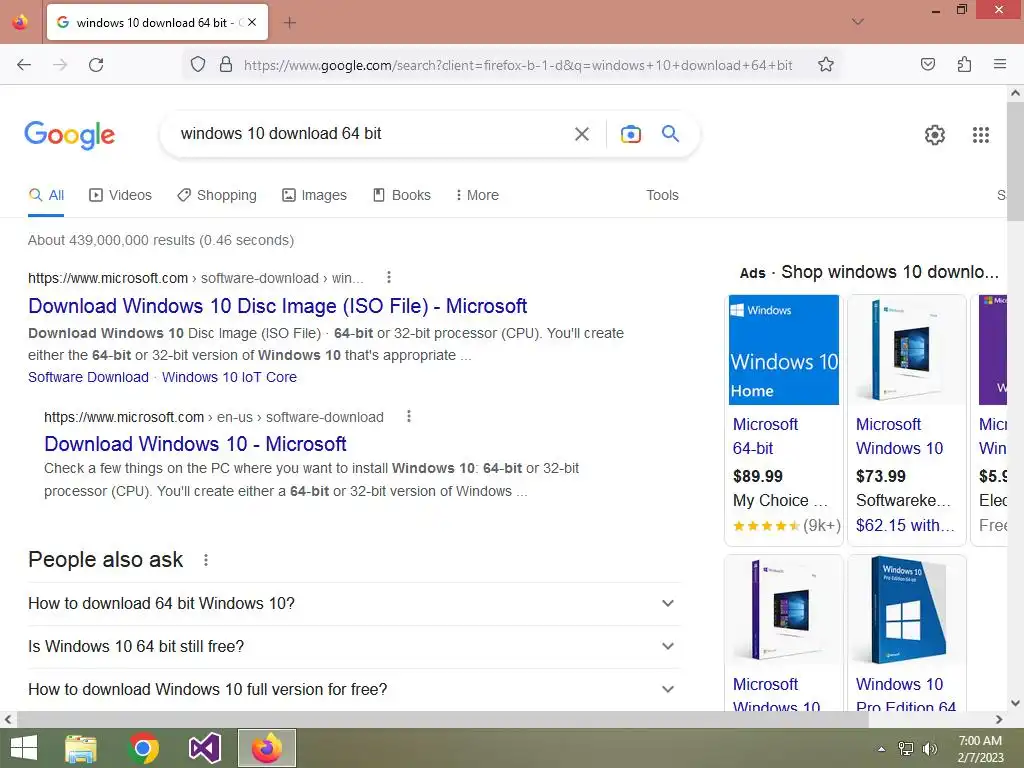Click the magnifier search button

(x=670, y=134)
